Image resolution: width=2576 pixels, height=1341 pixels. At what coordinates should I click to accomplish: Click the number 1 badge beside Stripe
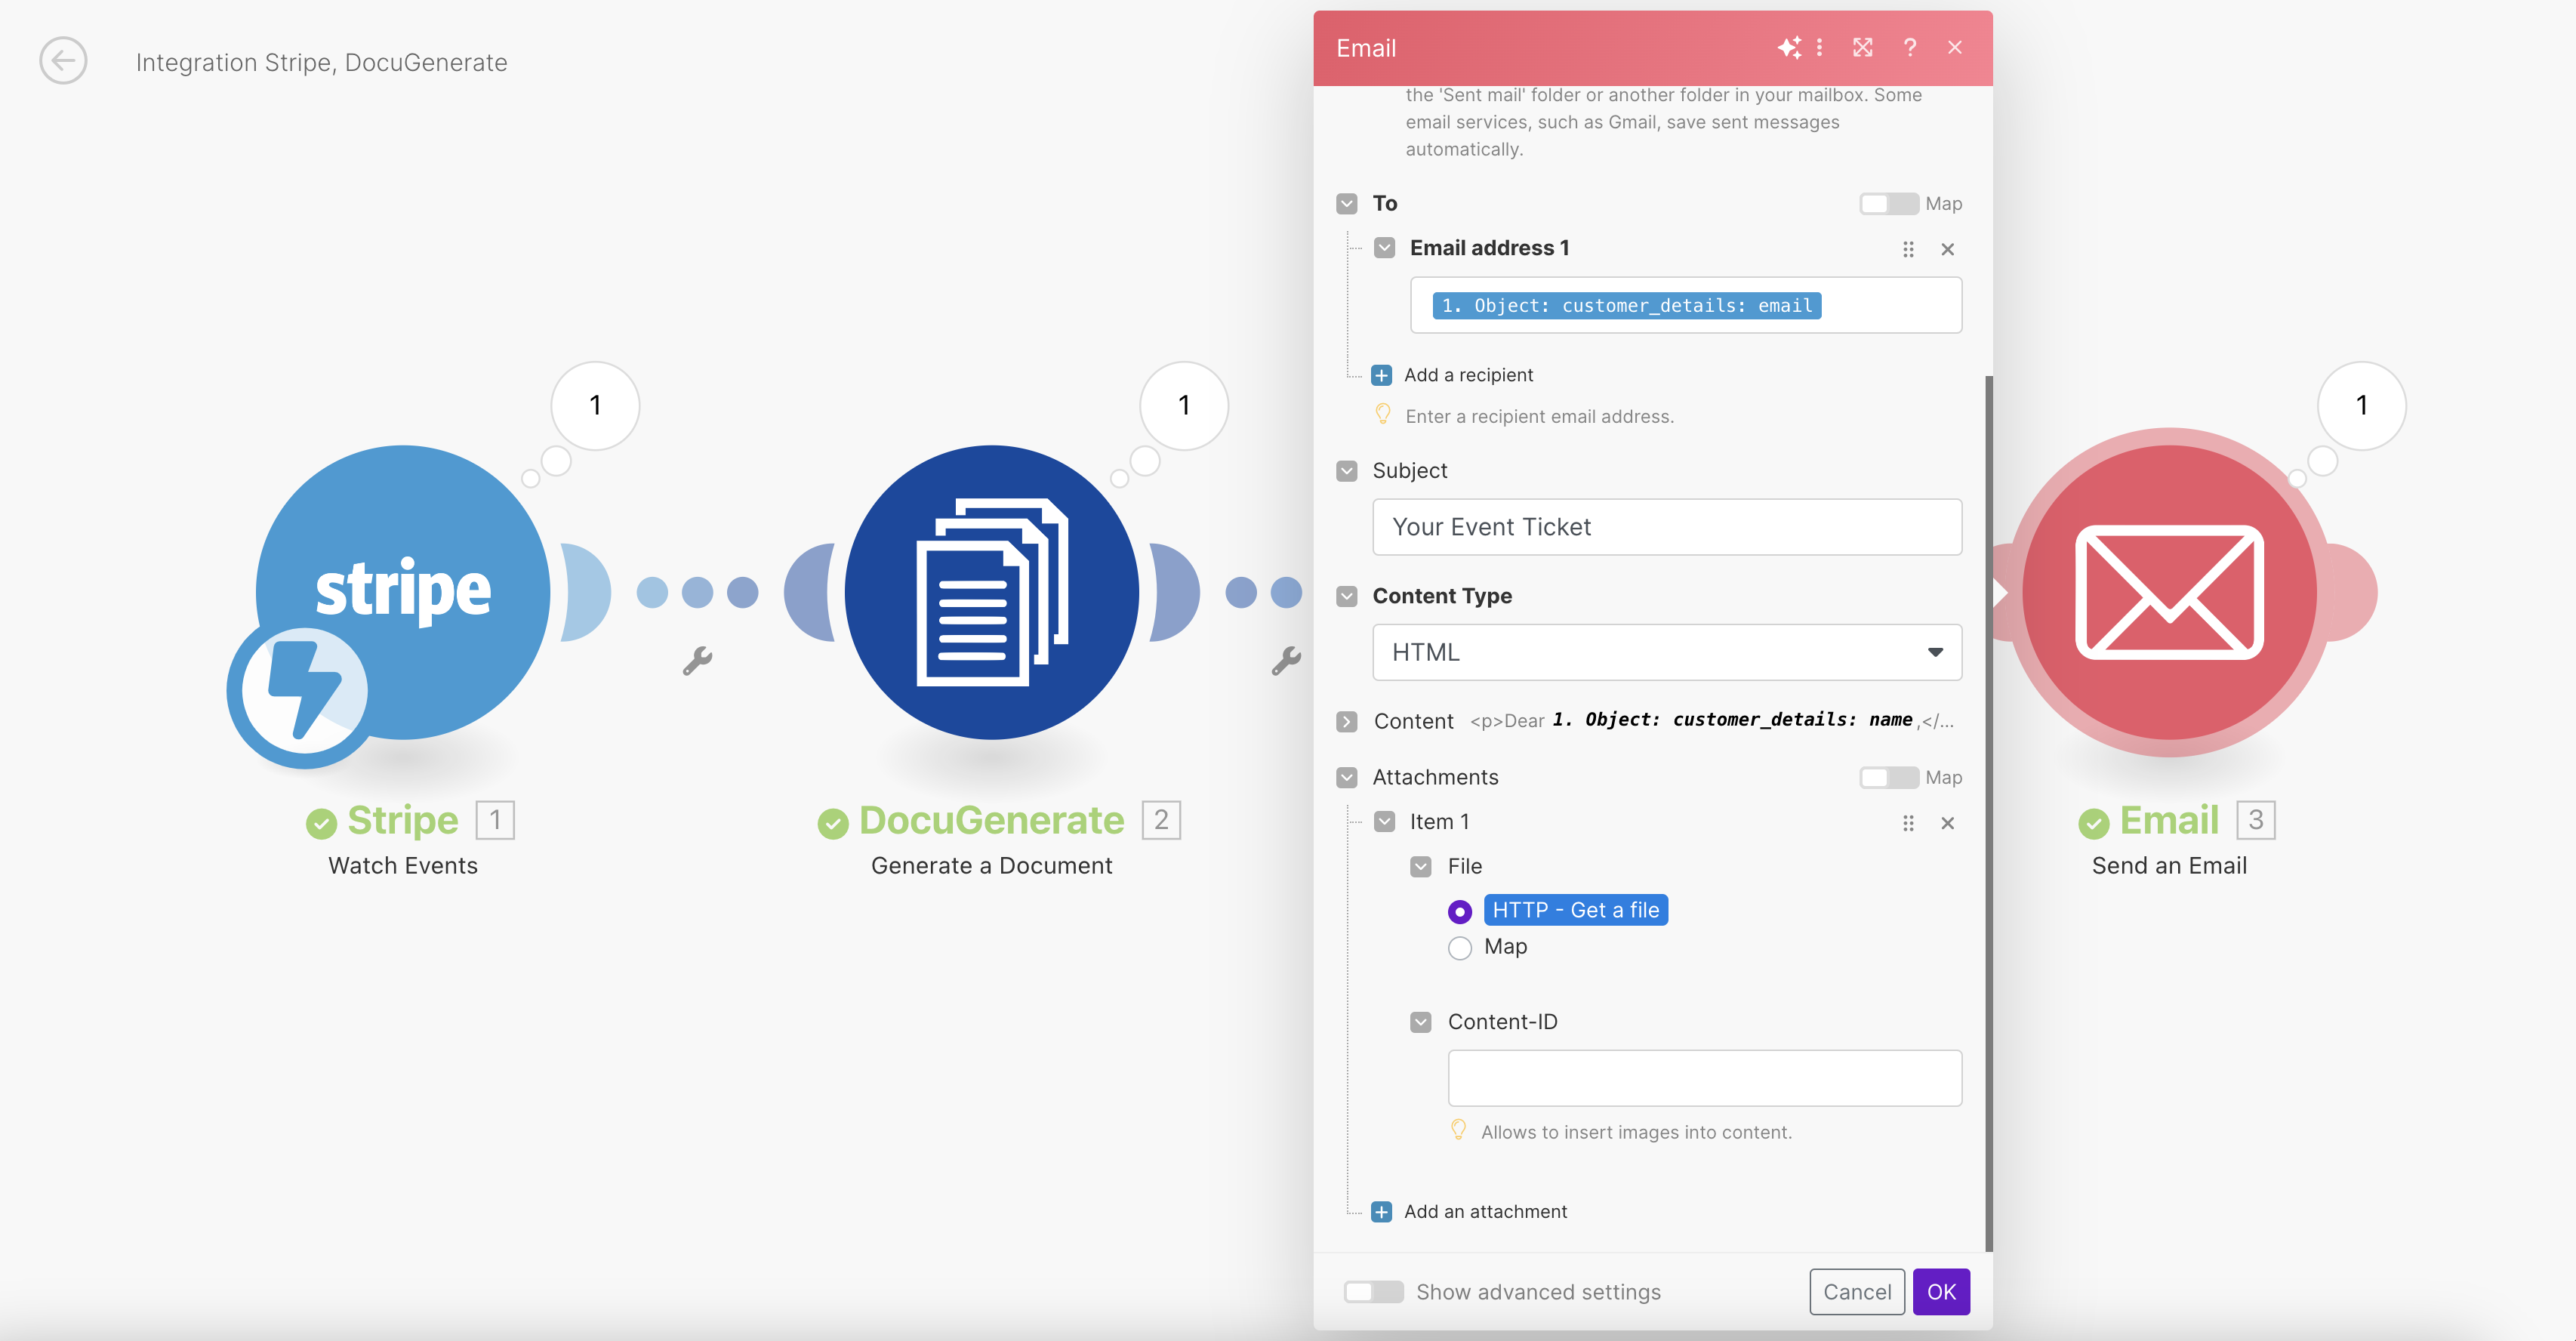(495, 820)
